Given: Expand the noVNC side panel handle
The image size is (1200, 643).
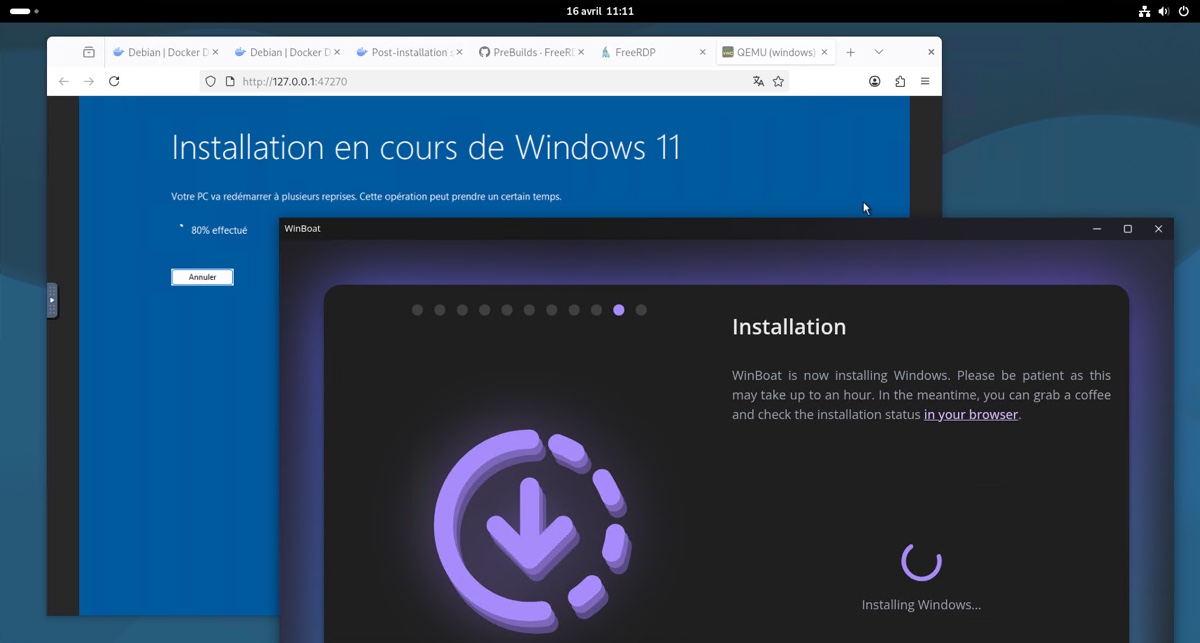Looking at the screenshot, I should click(52, 300).
